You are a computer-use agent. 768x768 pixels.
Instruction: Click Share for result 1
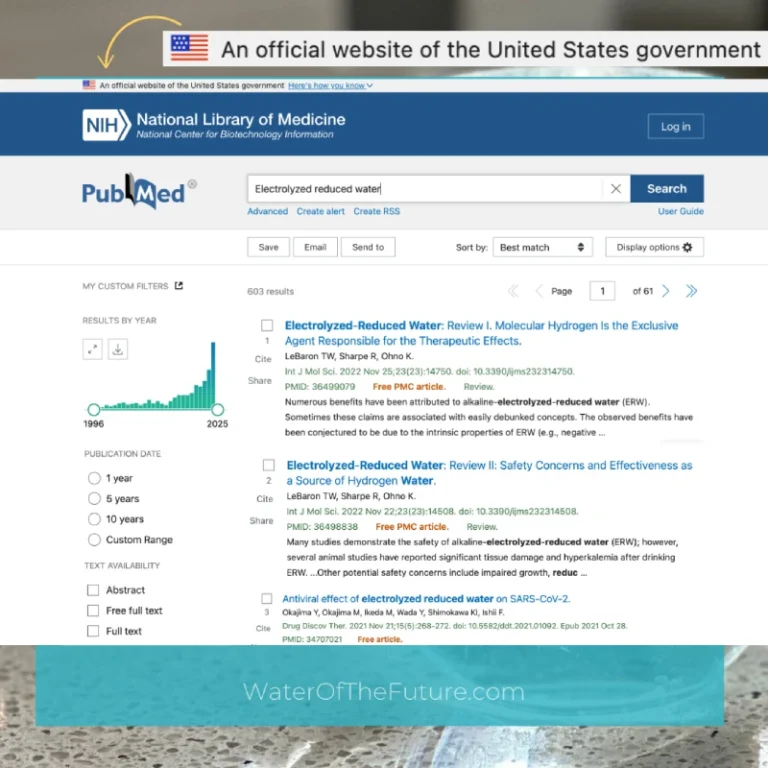point(260,381)
